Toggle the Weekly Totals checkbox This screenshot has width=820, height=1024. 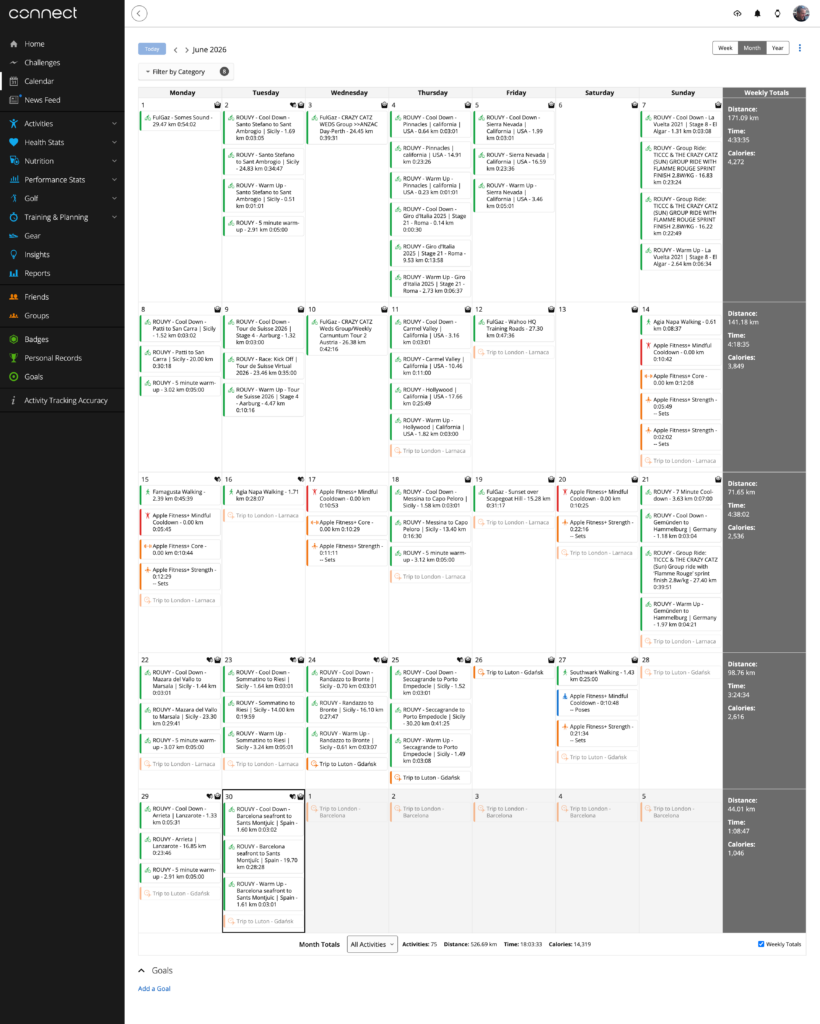[x=761, y=944]
